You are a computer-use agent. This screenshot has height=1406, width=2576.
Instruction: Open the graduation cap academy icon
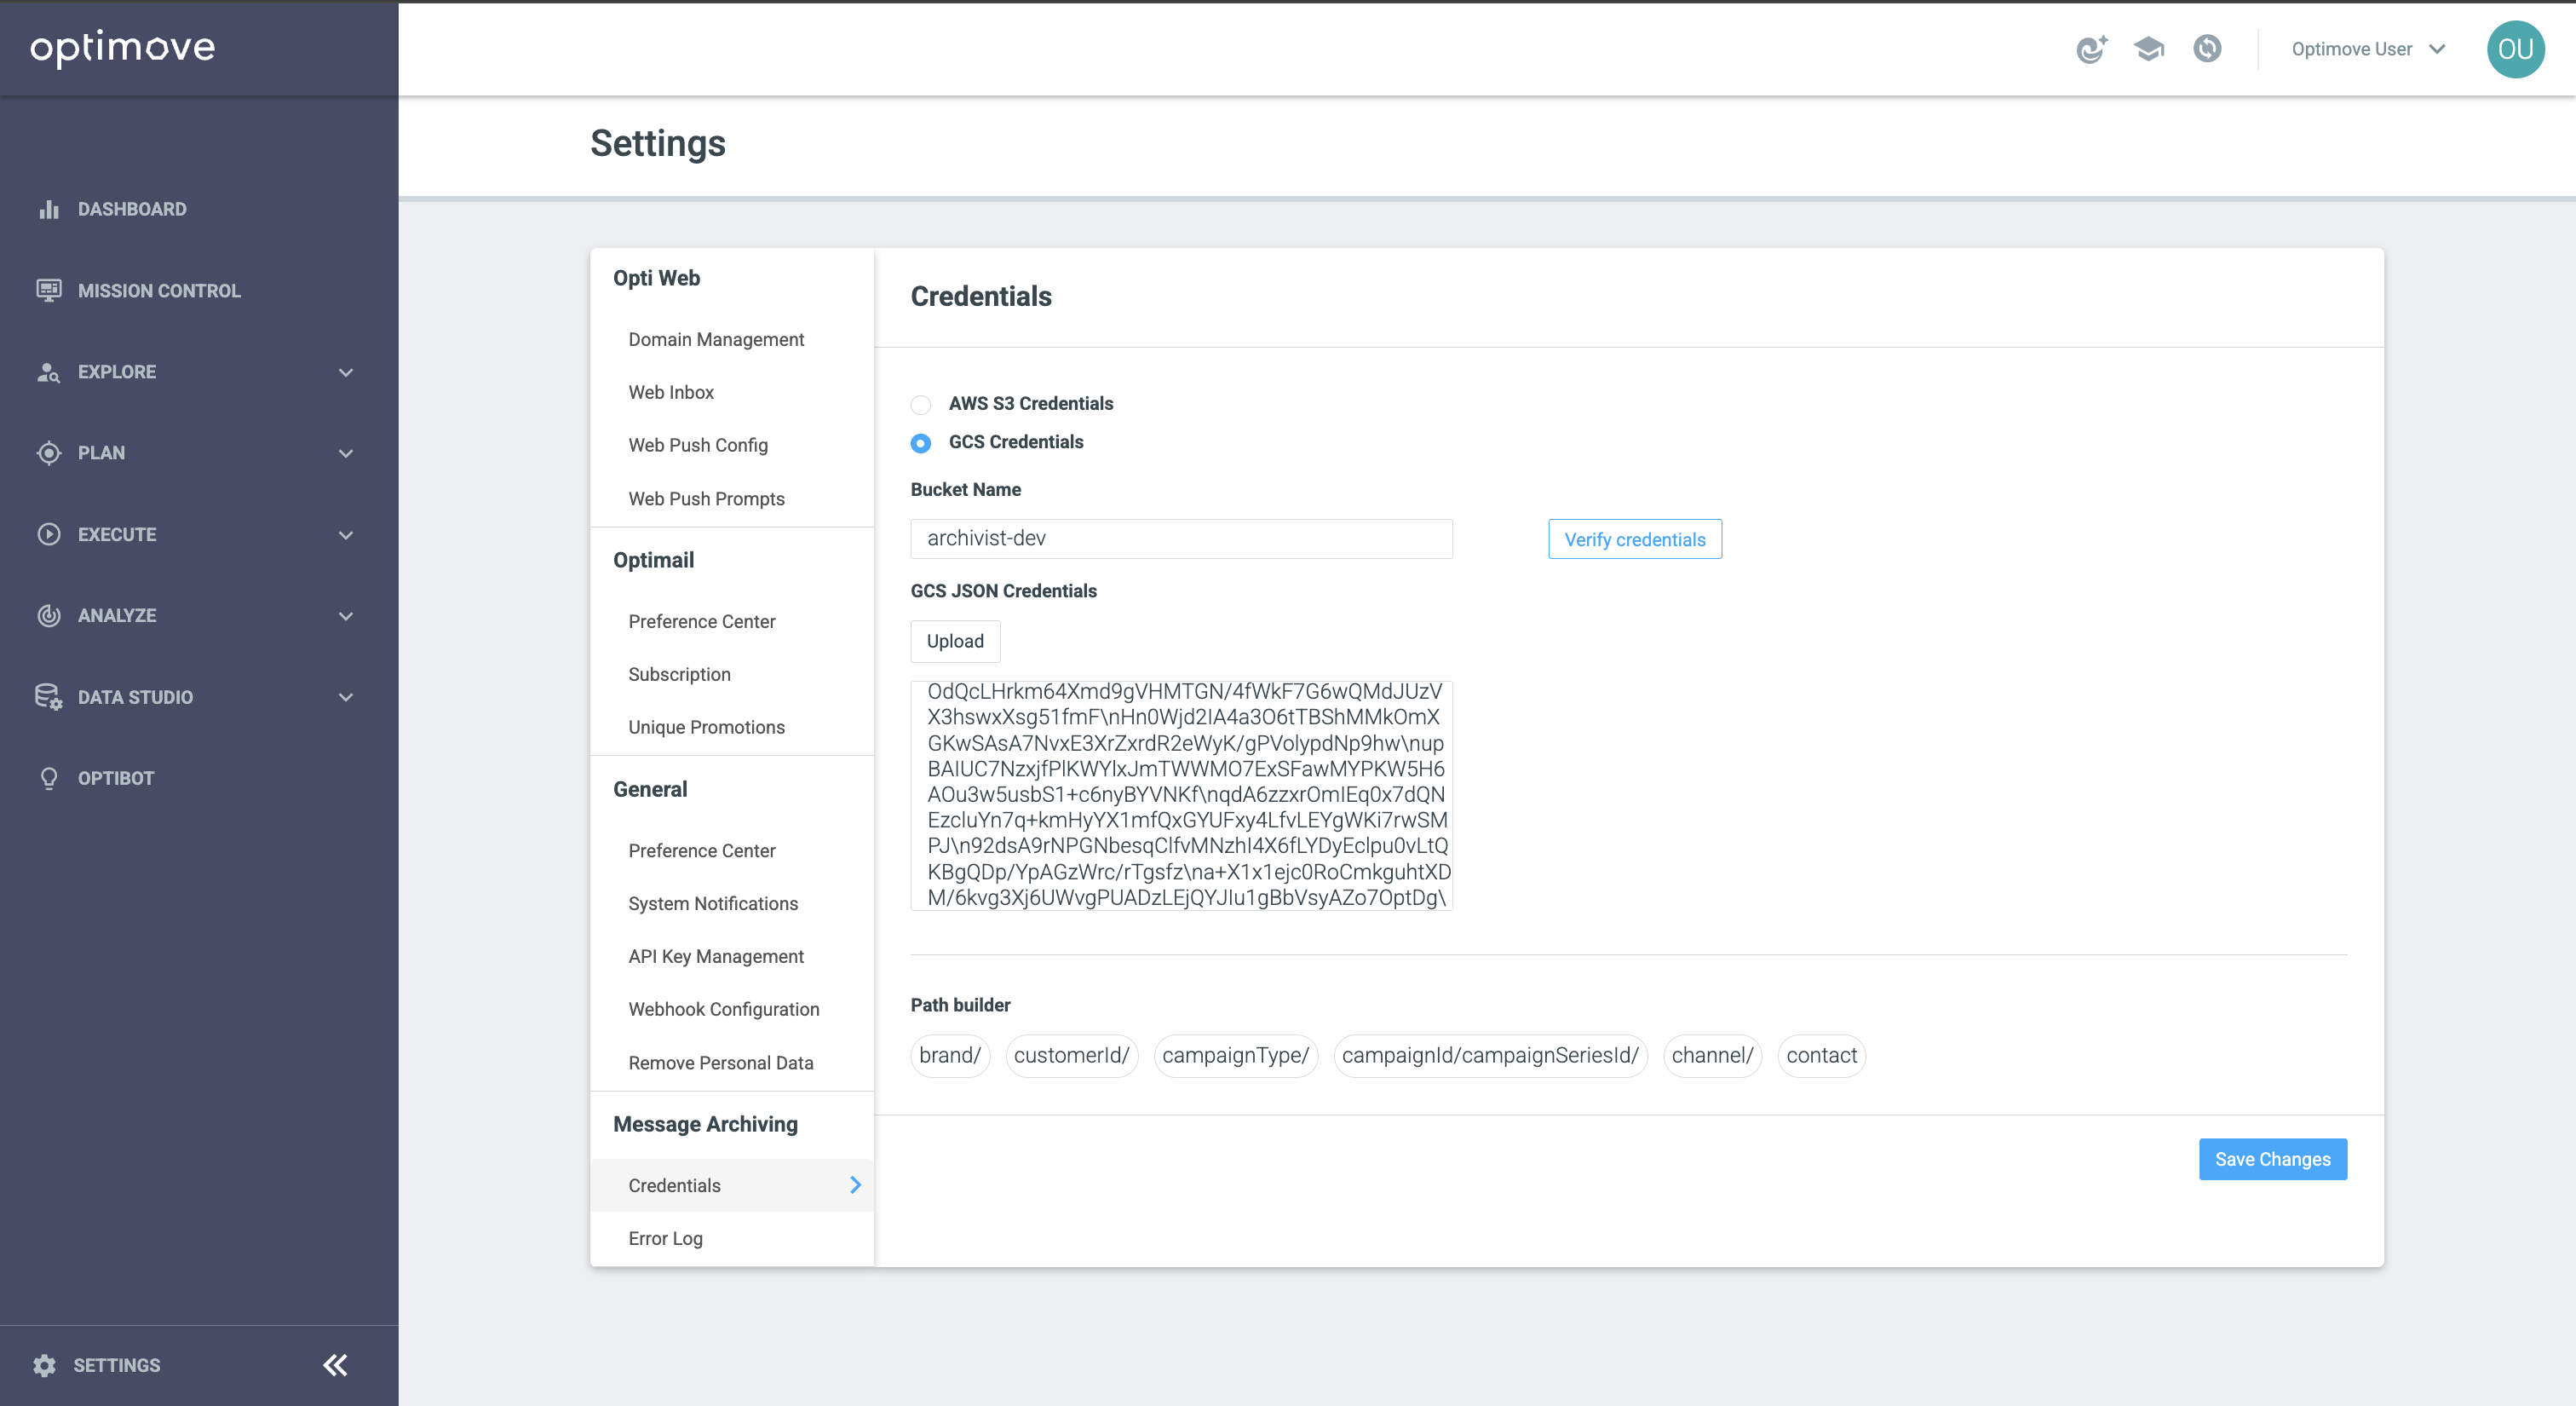(x=2148, y=49)
